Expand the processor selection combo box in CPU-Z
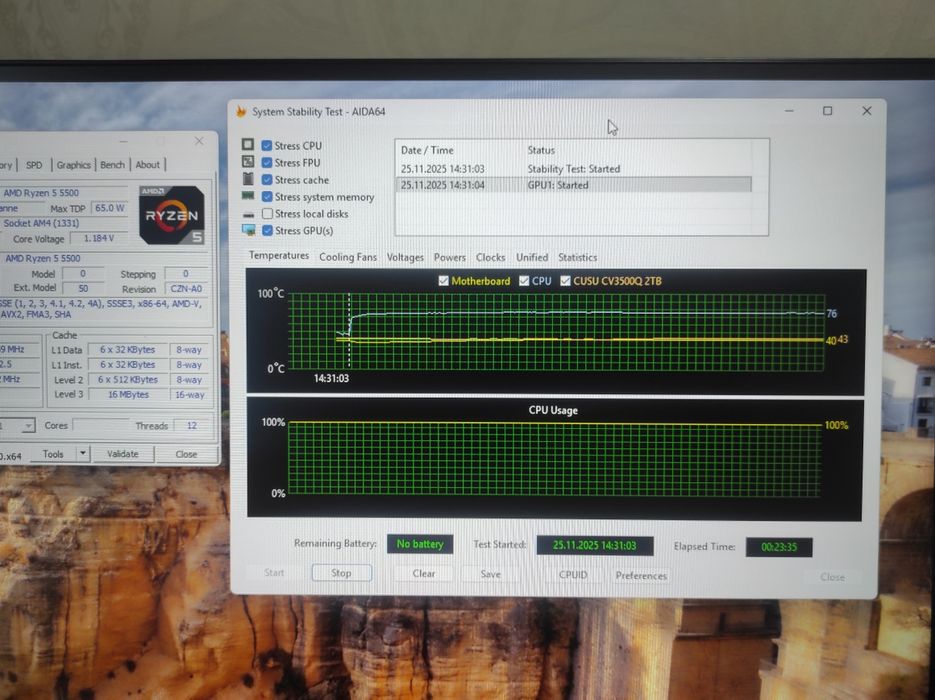935x700 pixels. tap(28, 425)
